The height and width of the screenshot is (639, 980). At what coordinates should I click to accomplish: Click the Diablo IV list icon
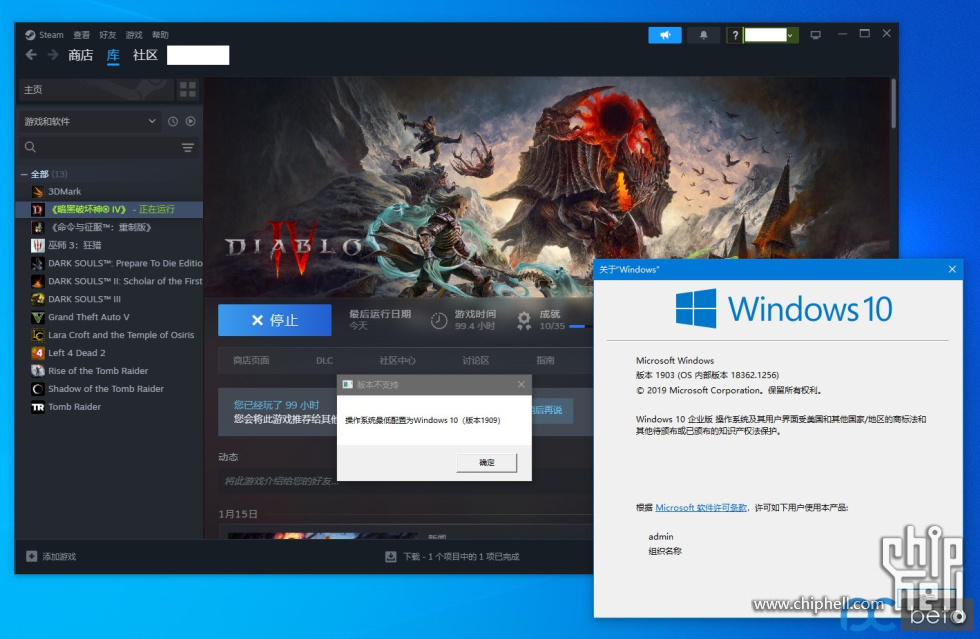(x=38, y=209)
